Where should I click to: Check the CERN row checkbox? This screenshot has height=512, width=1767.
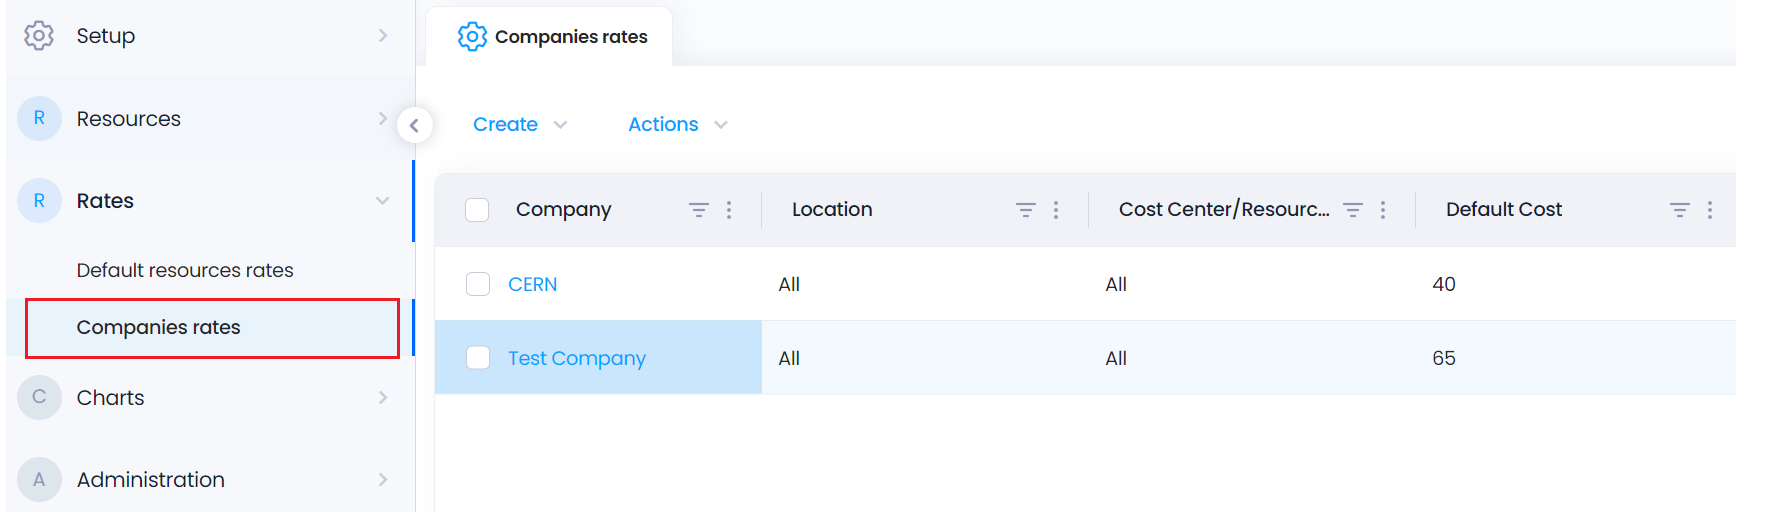tap(478, 284)
